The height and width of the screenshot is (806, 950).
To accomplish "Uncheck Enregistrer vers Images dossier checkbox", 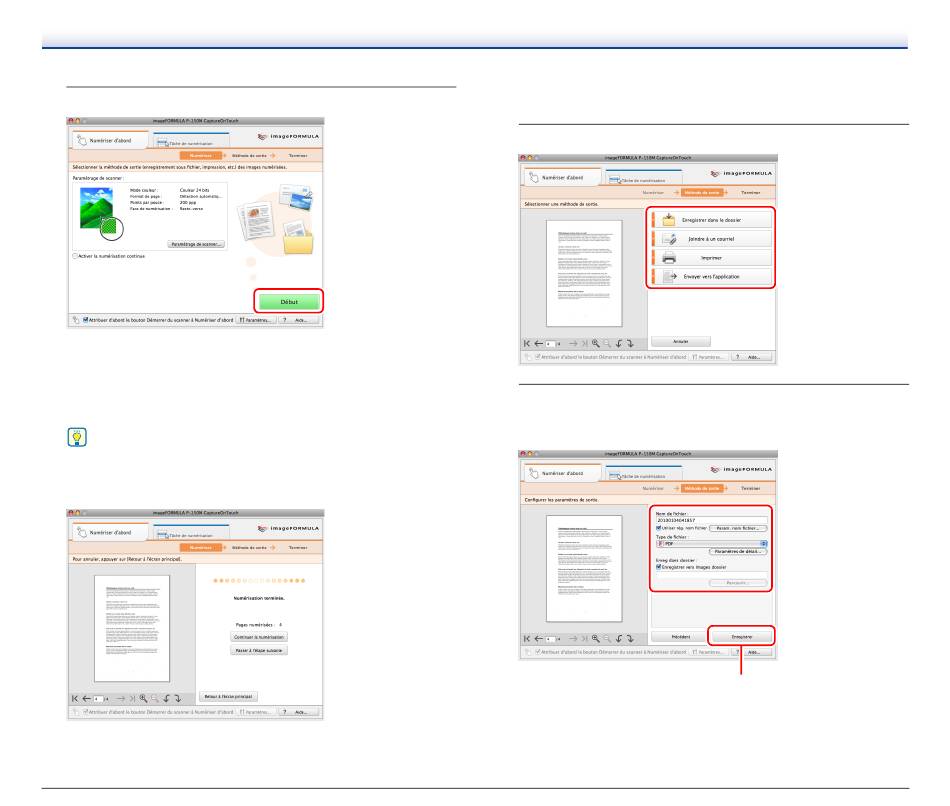I will coord(656,567).
